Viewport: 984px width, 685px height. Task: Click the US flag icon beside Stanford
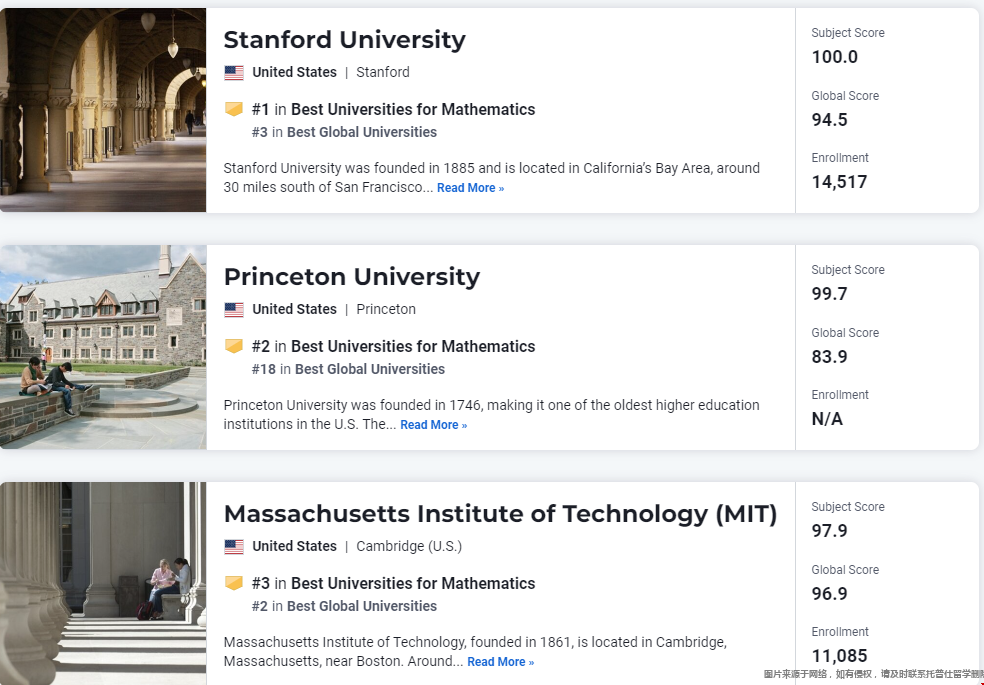pyautogui.click(x=234, y=73)
